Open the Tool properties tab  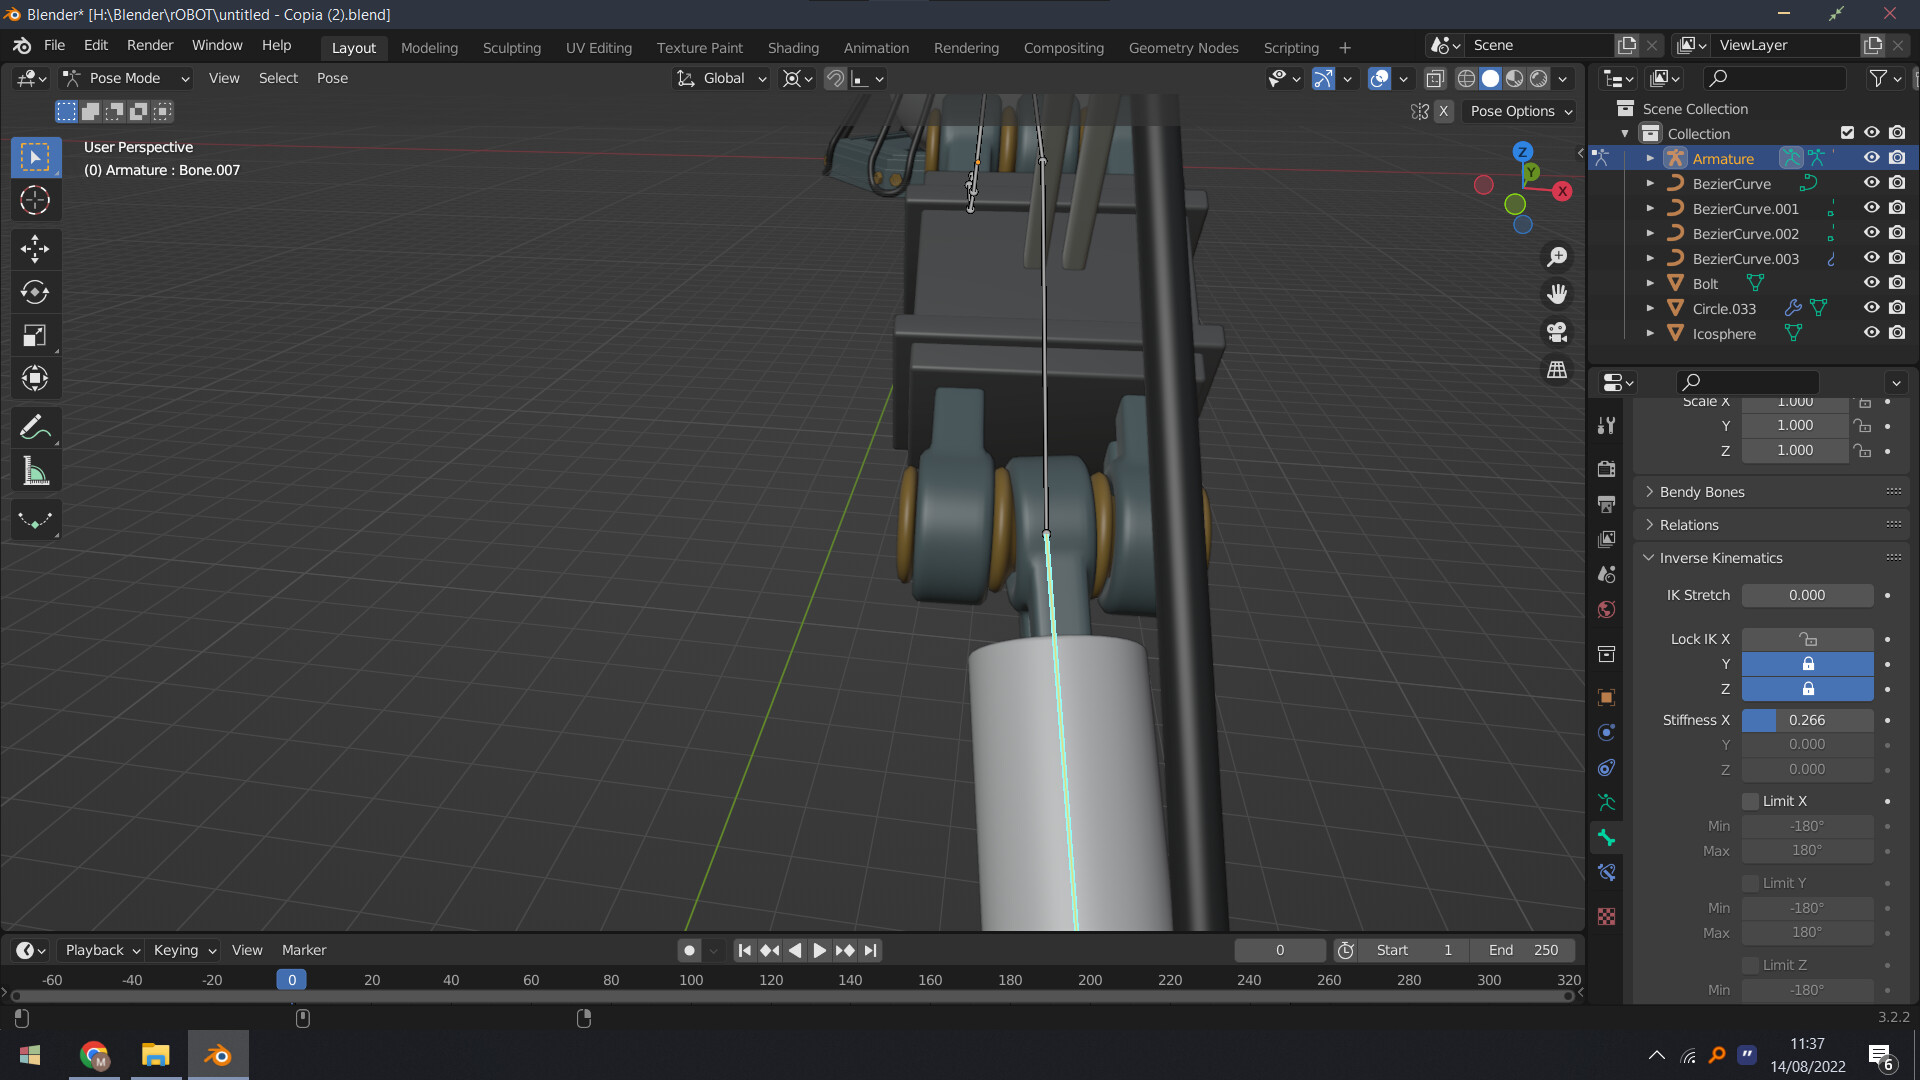[x=1606, y=426]
